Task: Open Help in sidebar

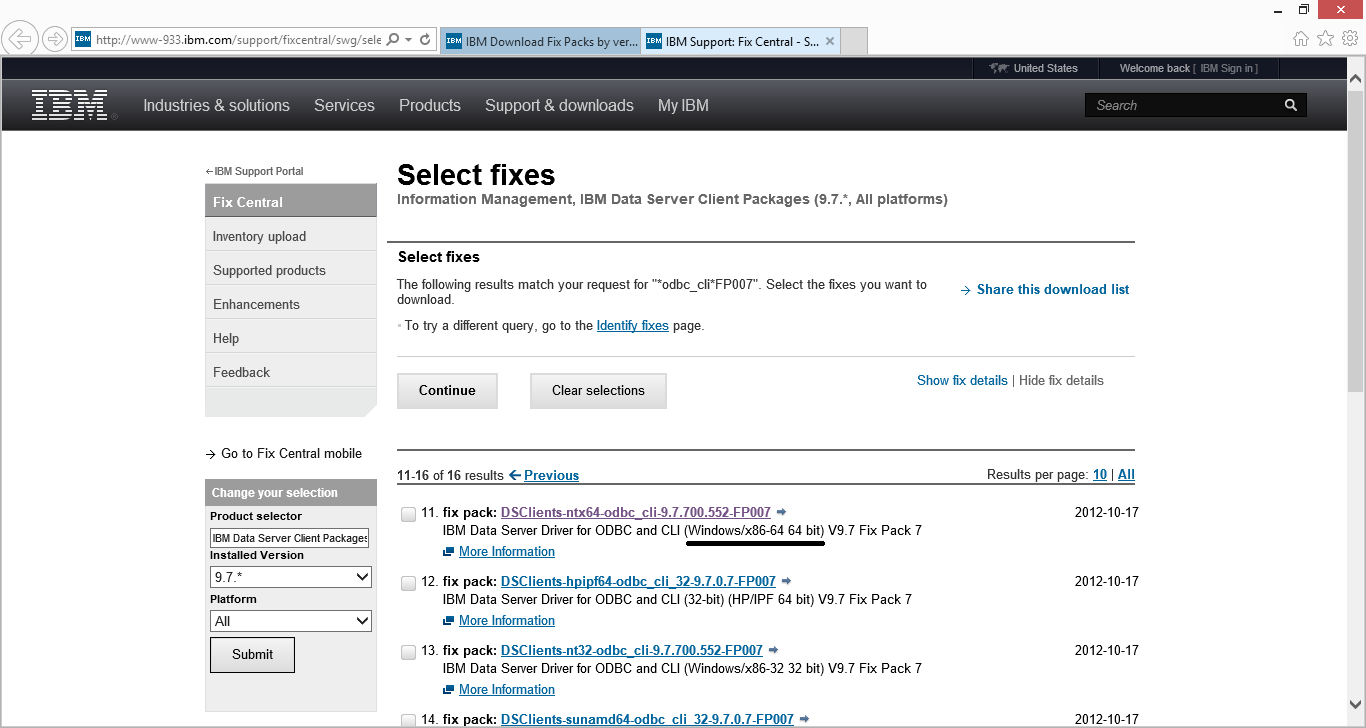Action: [291, 339]
